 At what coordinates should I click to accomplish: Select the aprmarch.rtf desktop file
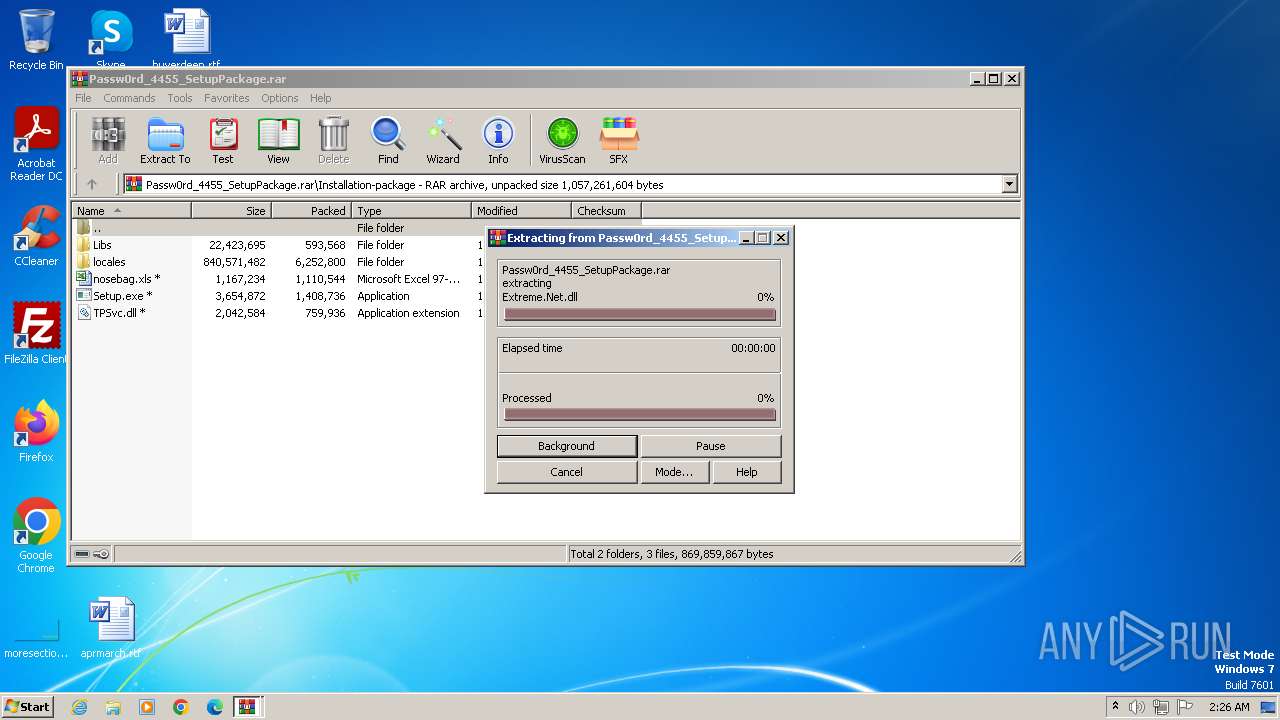pos(110,628)
